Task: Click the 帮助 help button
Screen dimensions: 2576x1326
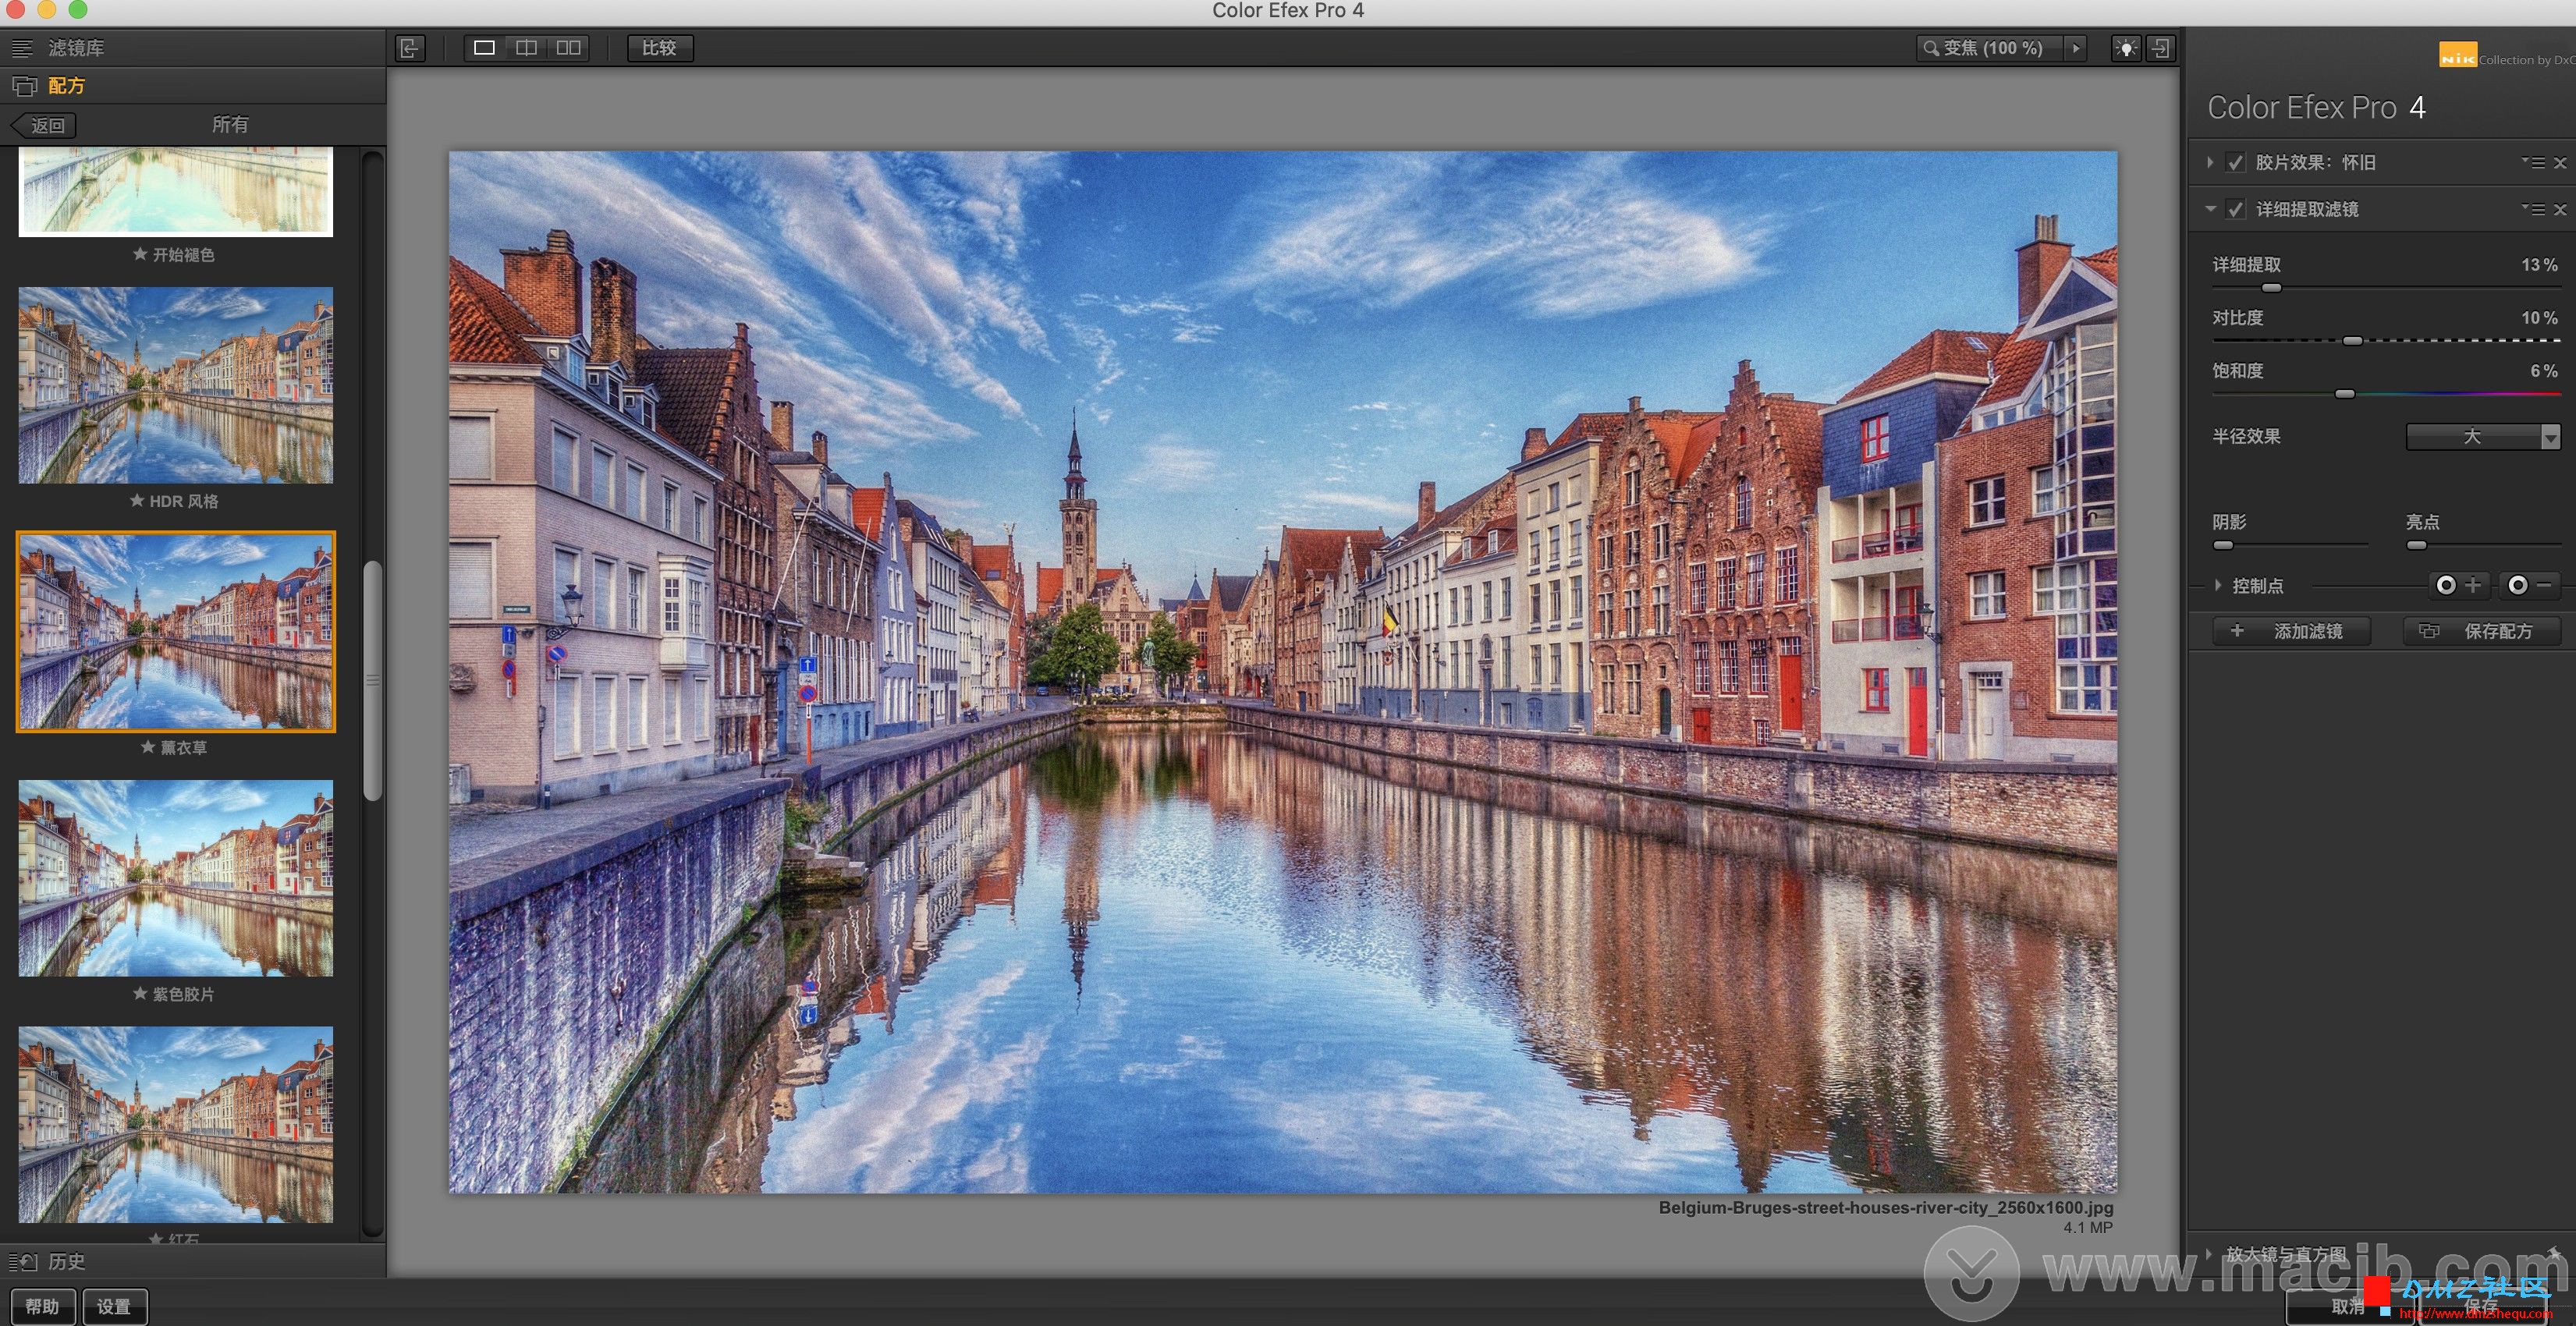Action: 42,1306
